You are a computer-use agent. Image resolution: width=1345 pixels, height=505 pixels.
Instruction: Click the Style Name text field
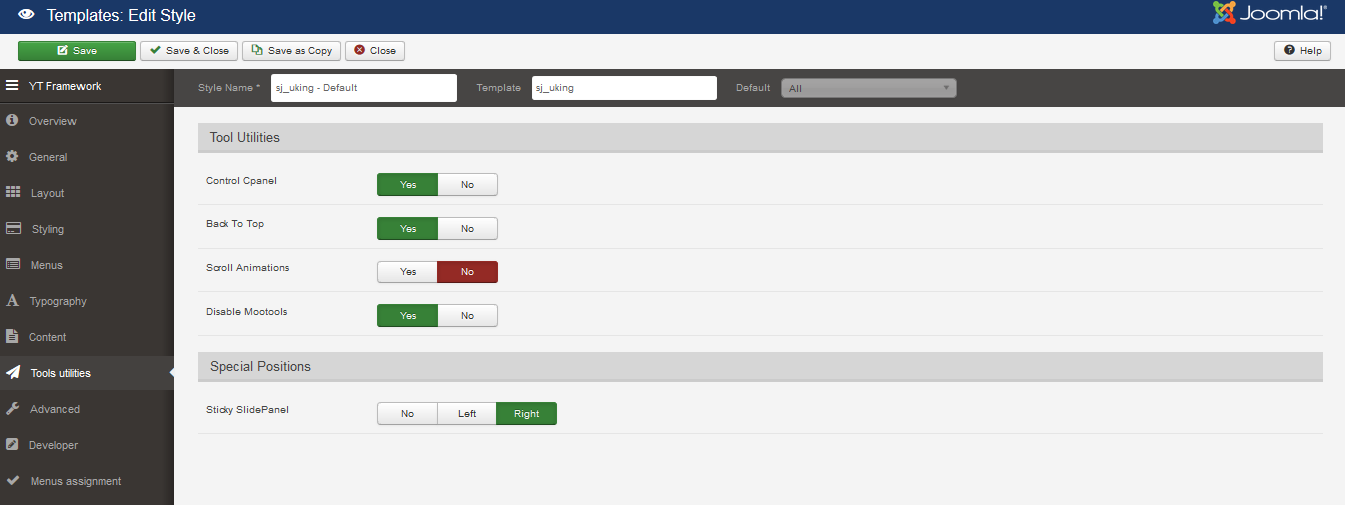364,88
